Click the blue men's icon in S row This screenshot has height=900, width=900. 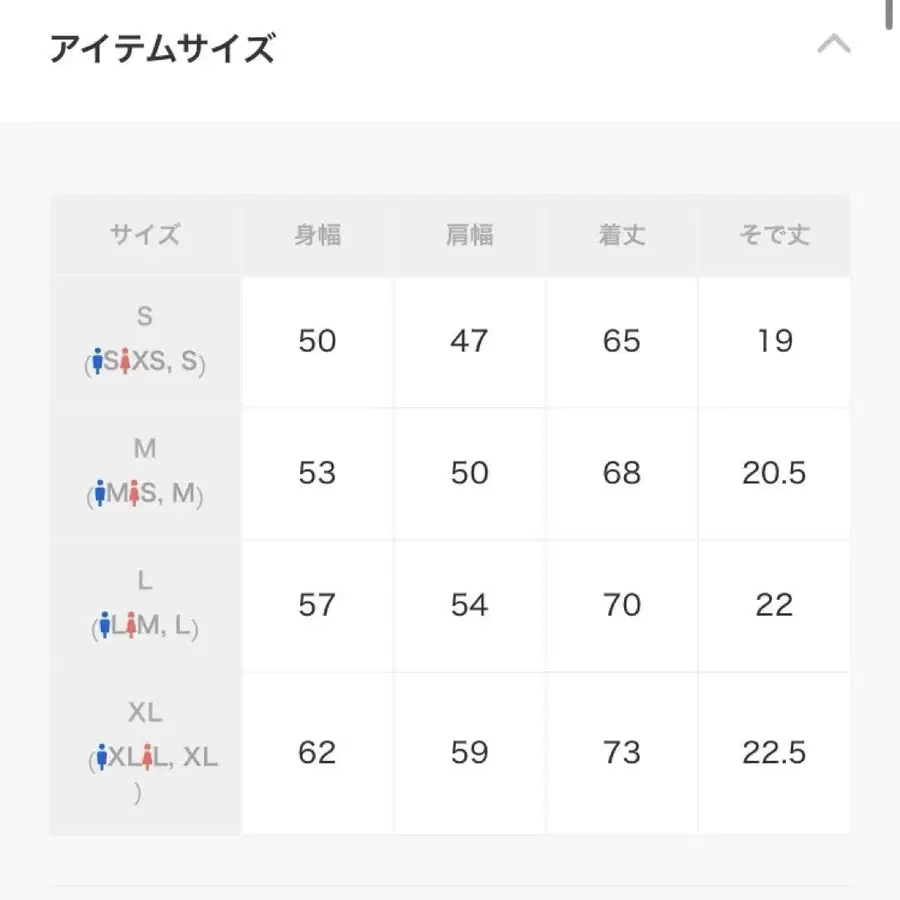[x=96, y=362]
